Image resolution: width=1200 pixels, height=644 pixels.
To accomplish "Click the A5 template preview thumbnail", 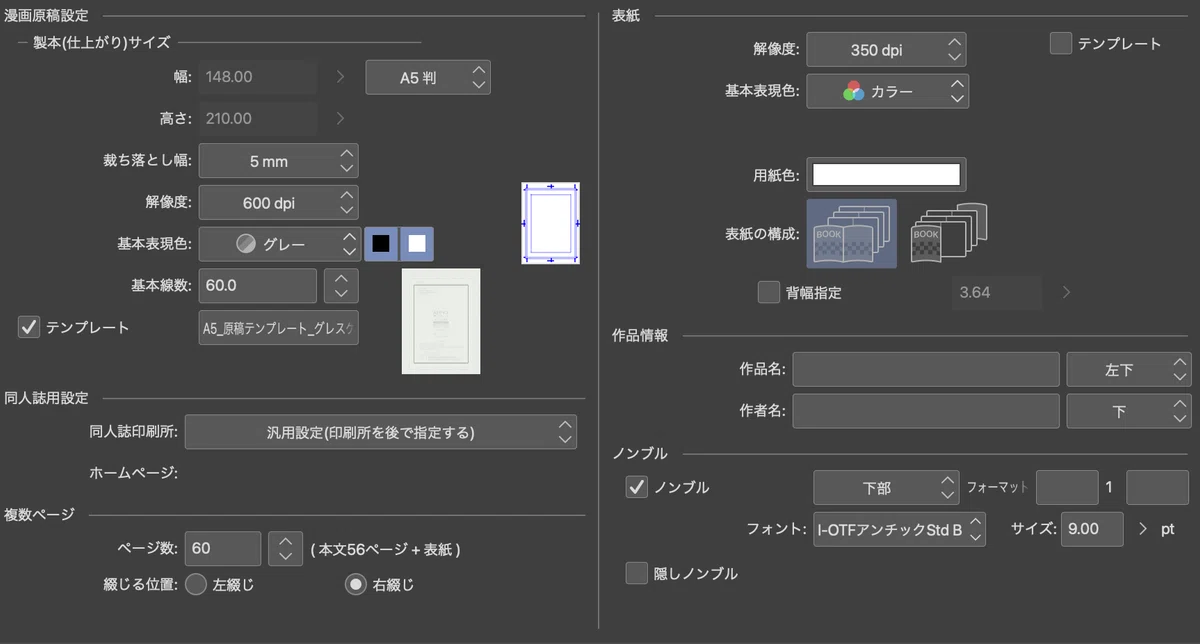I will tap(441, 320).
